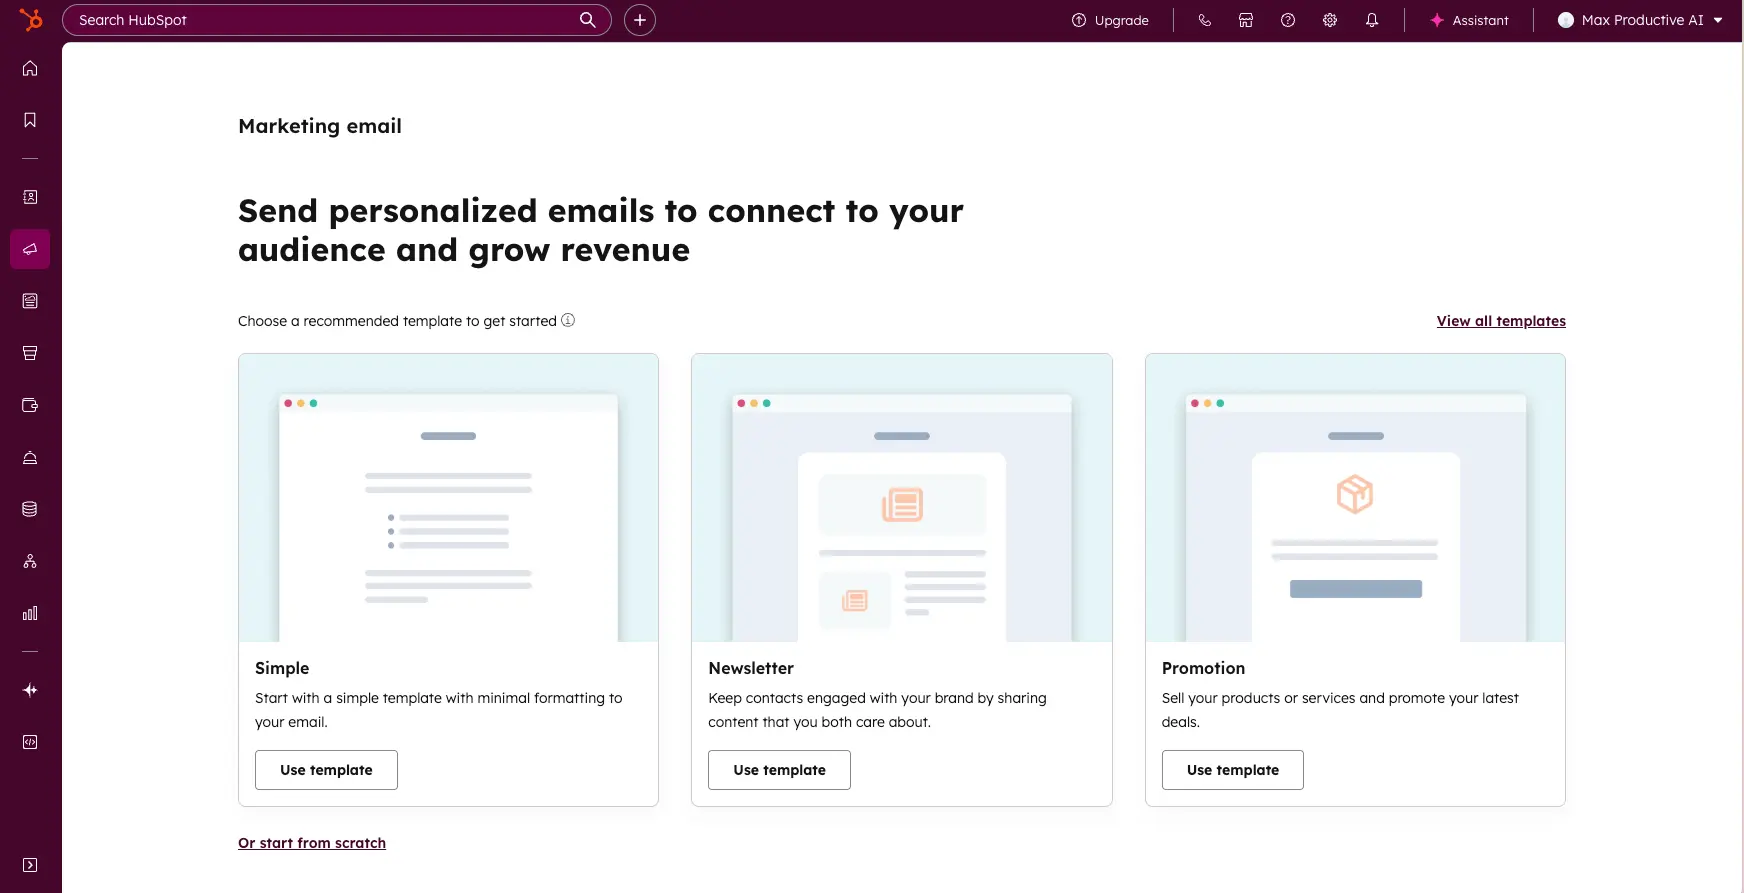Click the Marketing email heading
Screen dimensions: 1744x893
pos(320,126)
